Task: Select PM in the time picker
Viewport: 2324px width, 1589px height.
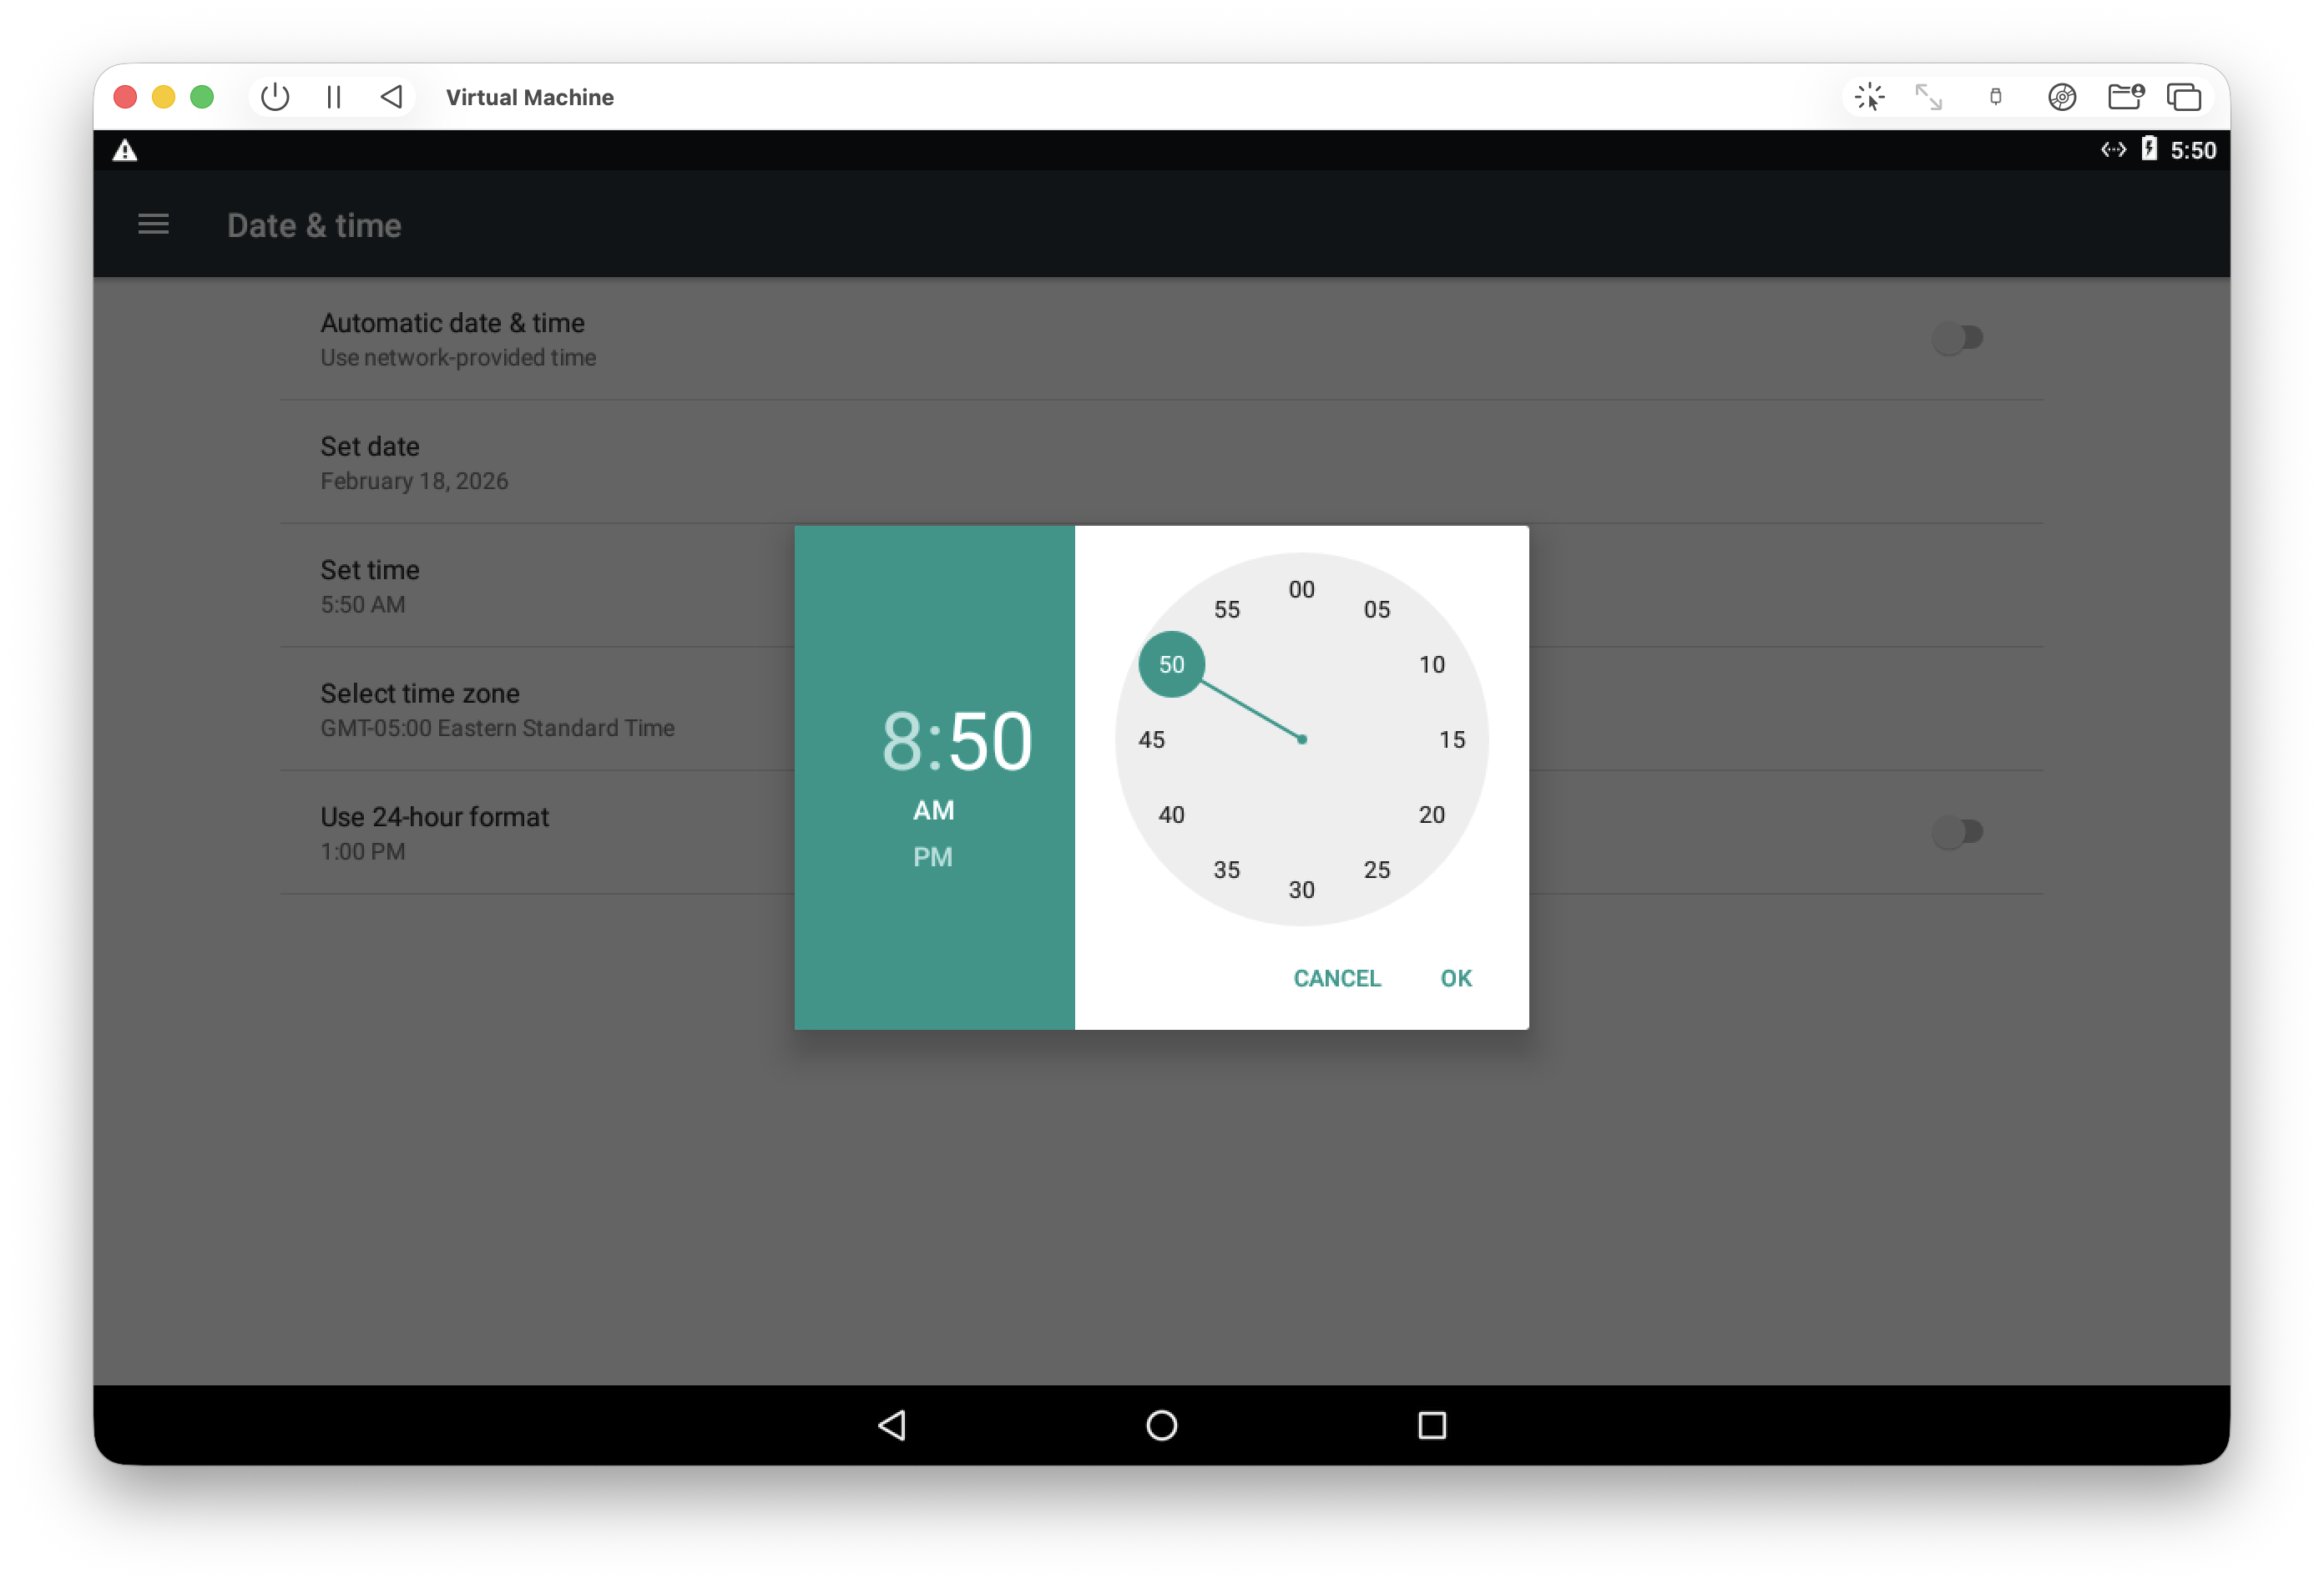Action: click(933, 858)
